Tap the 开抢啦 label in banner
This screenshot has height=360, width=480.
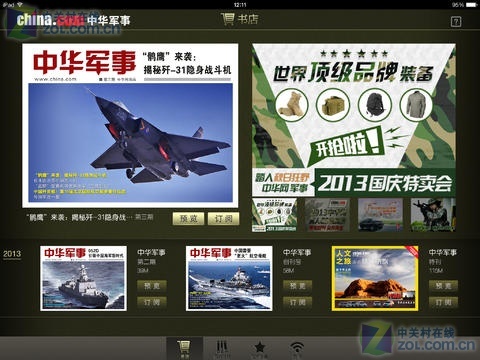tap(347, 145)
